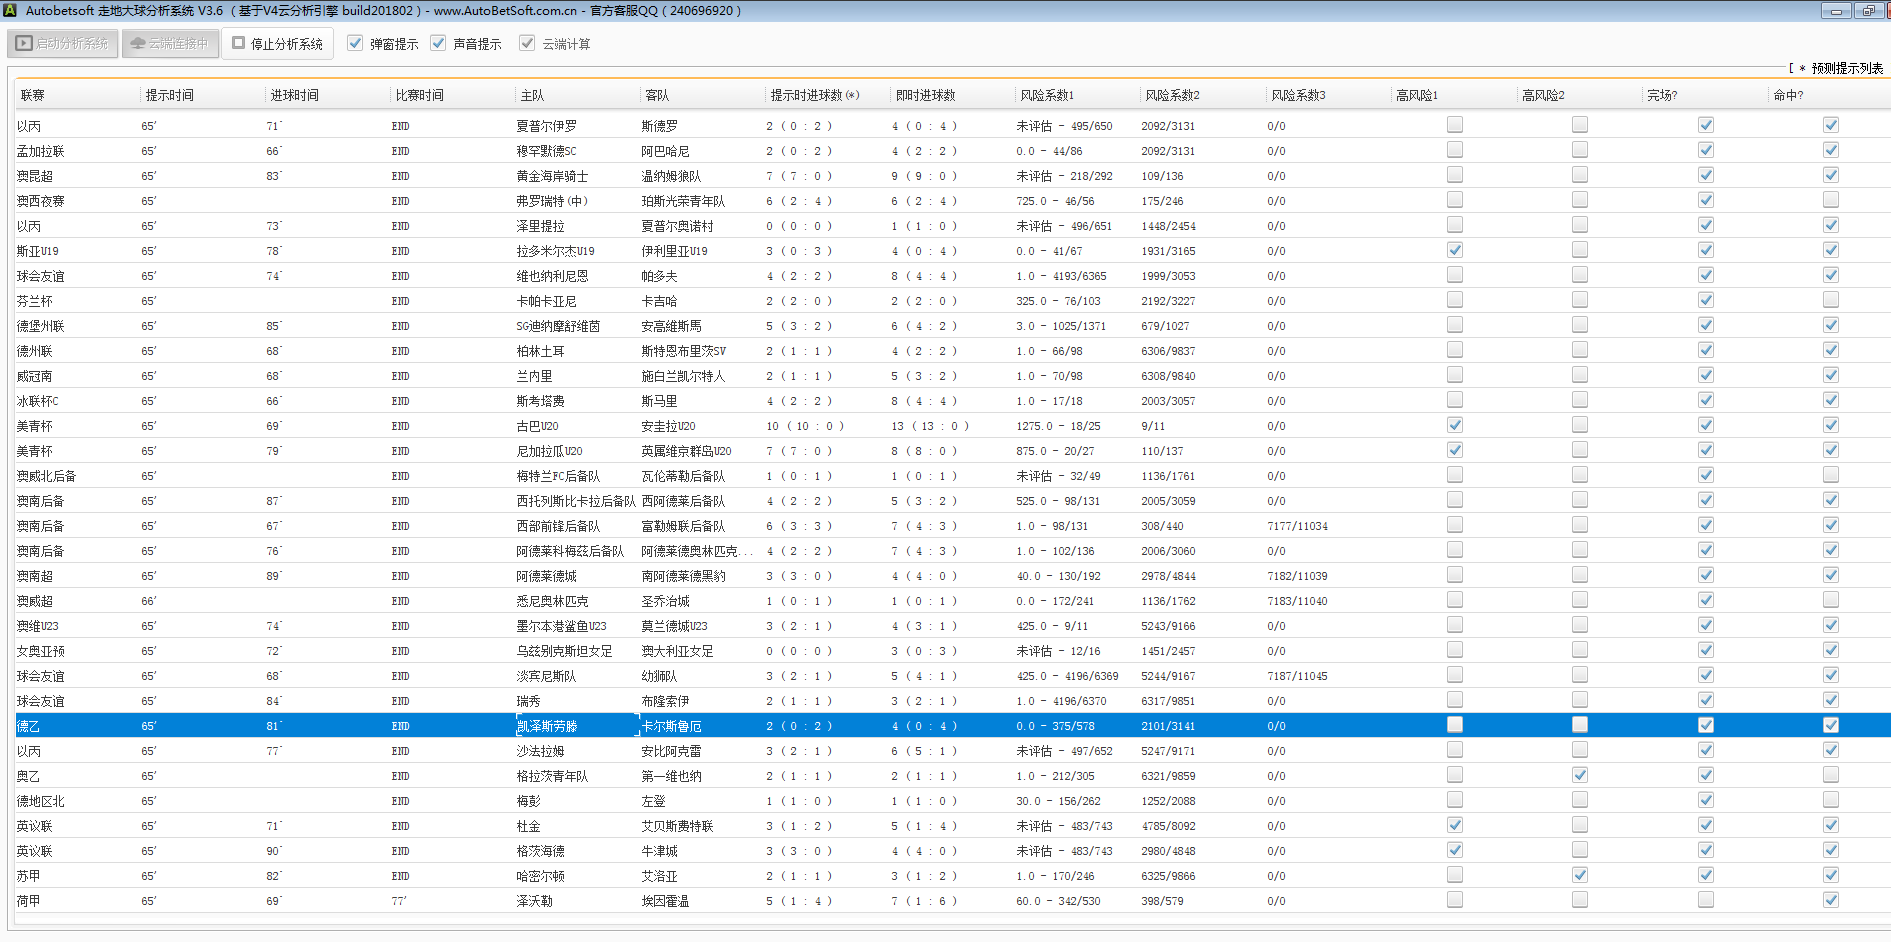Select the 古巴U20 match row
This screenshot has height=942, width=1891.
pyautogui.click(x=538, y=426)
